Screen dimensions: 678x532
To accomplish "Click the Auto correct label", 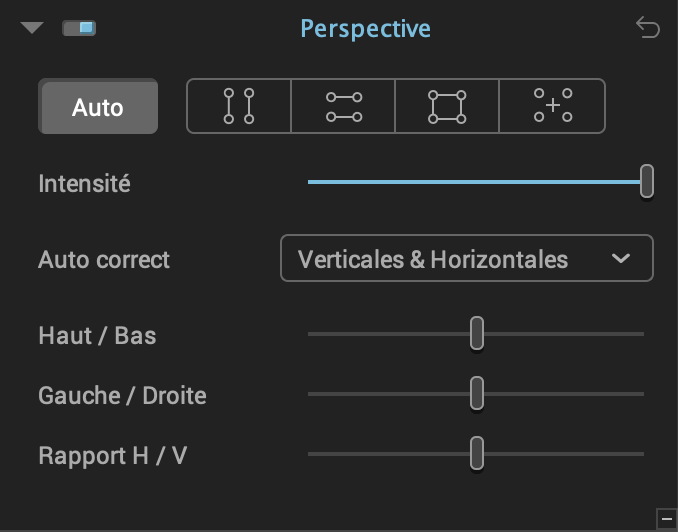I will [104, 260].
